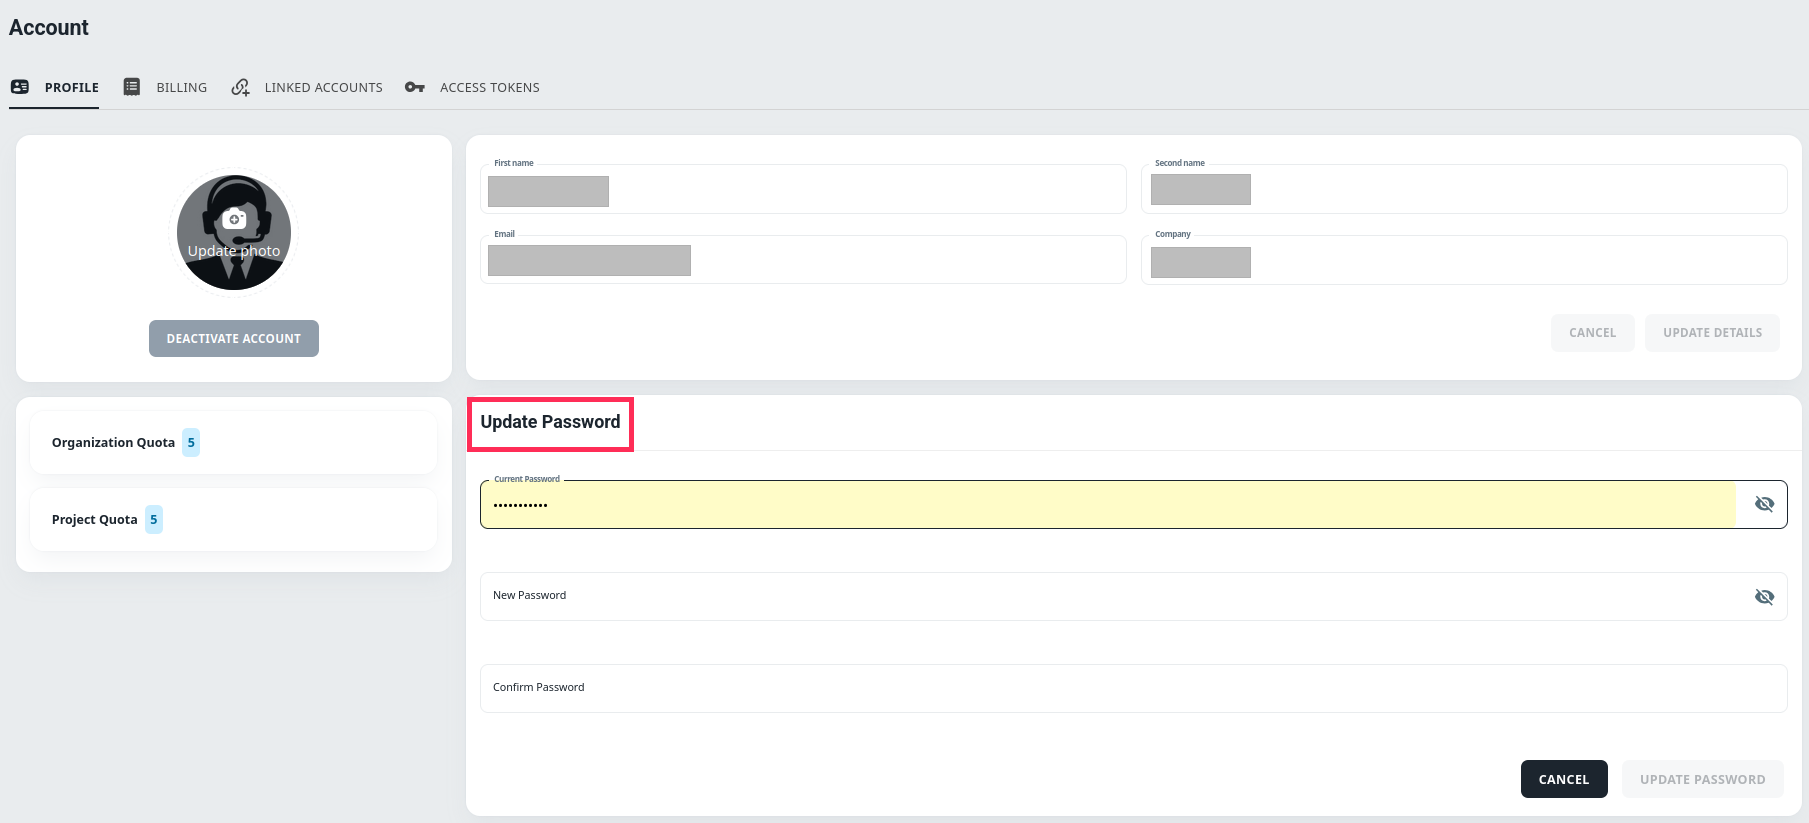Viewport: 1809px width, 823px height.
Task: Open the Billing tab
Action: (165, 88)
